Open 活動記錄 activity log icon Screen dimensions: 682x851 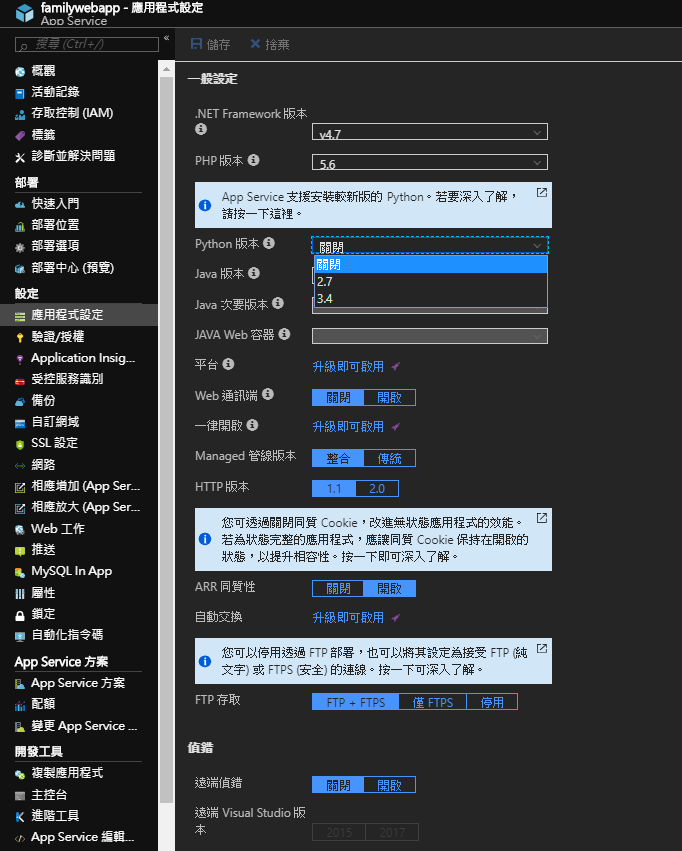pyautogui.click(x=20, y=93)
